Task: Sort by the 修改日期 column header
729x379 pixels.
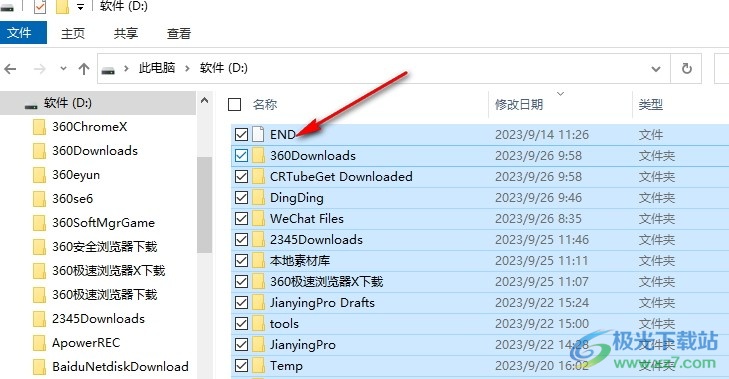Action: 519,105
